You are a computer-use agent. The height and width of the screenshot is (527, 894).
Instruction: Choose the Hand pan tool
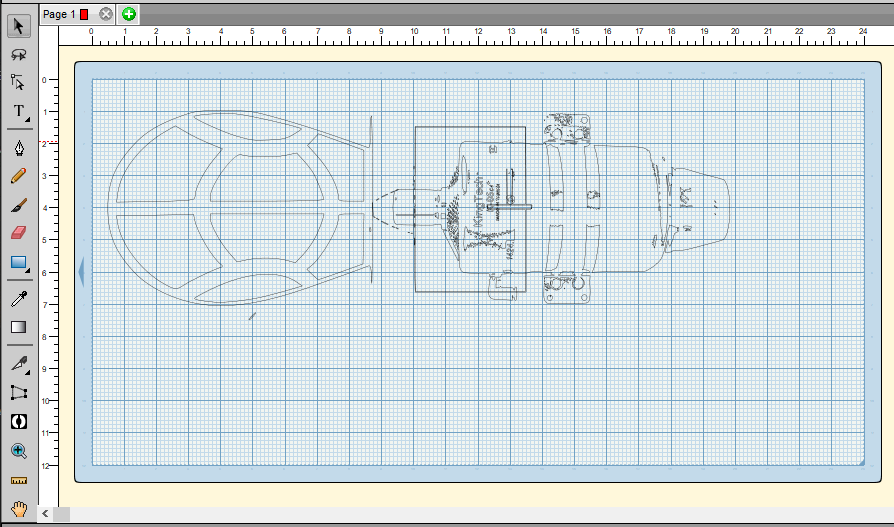coord(18,508)
